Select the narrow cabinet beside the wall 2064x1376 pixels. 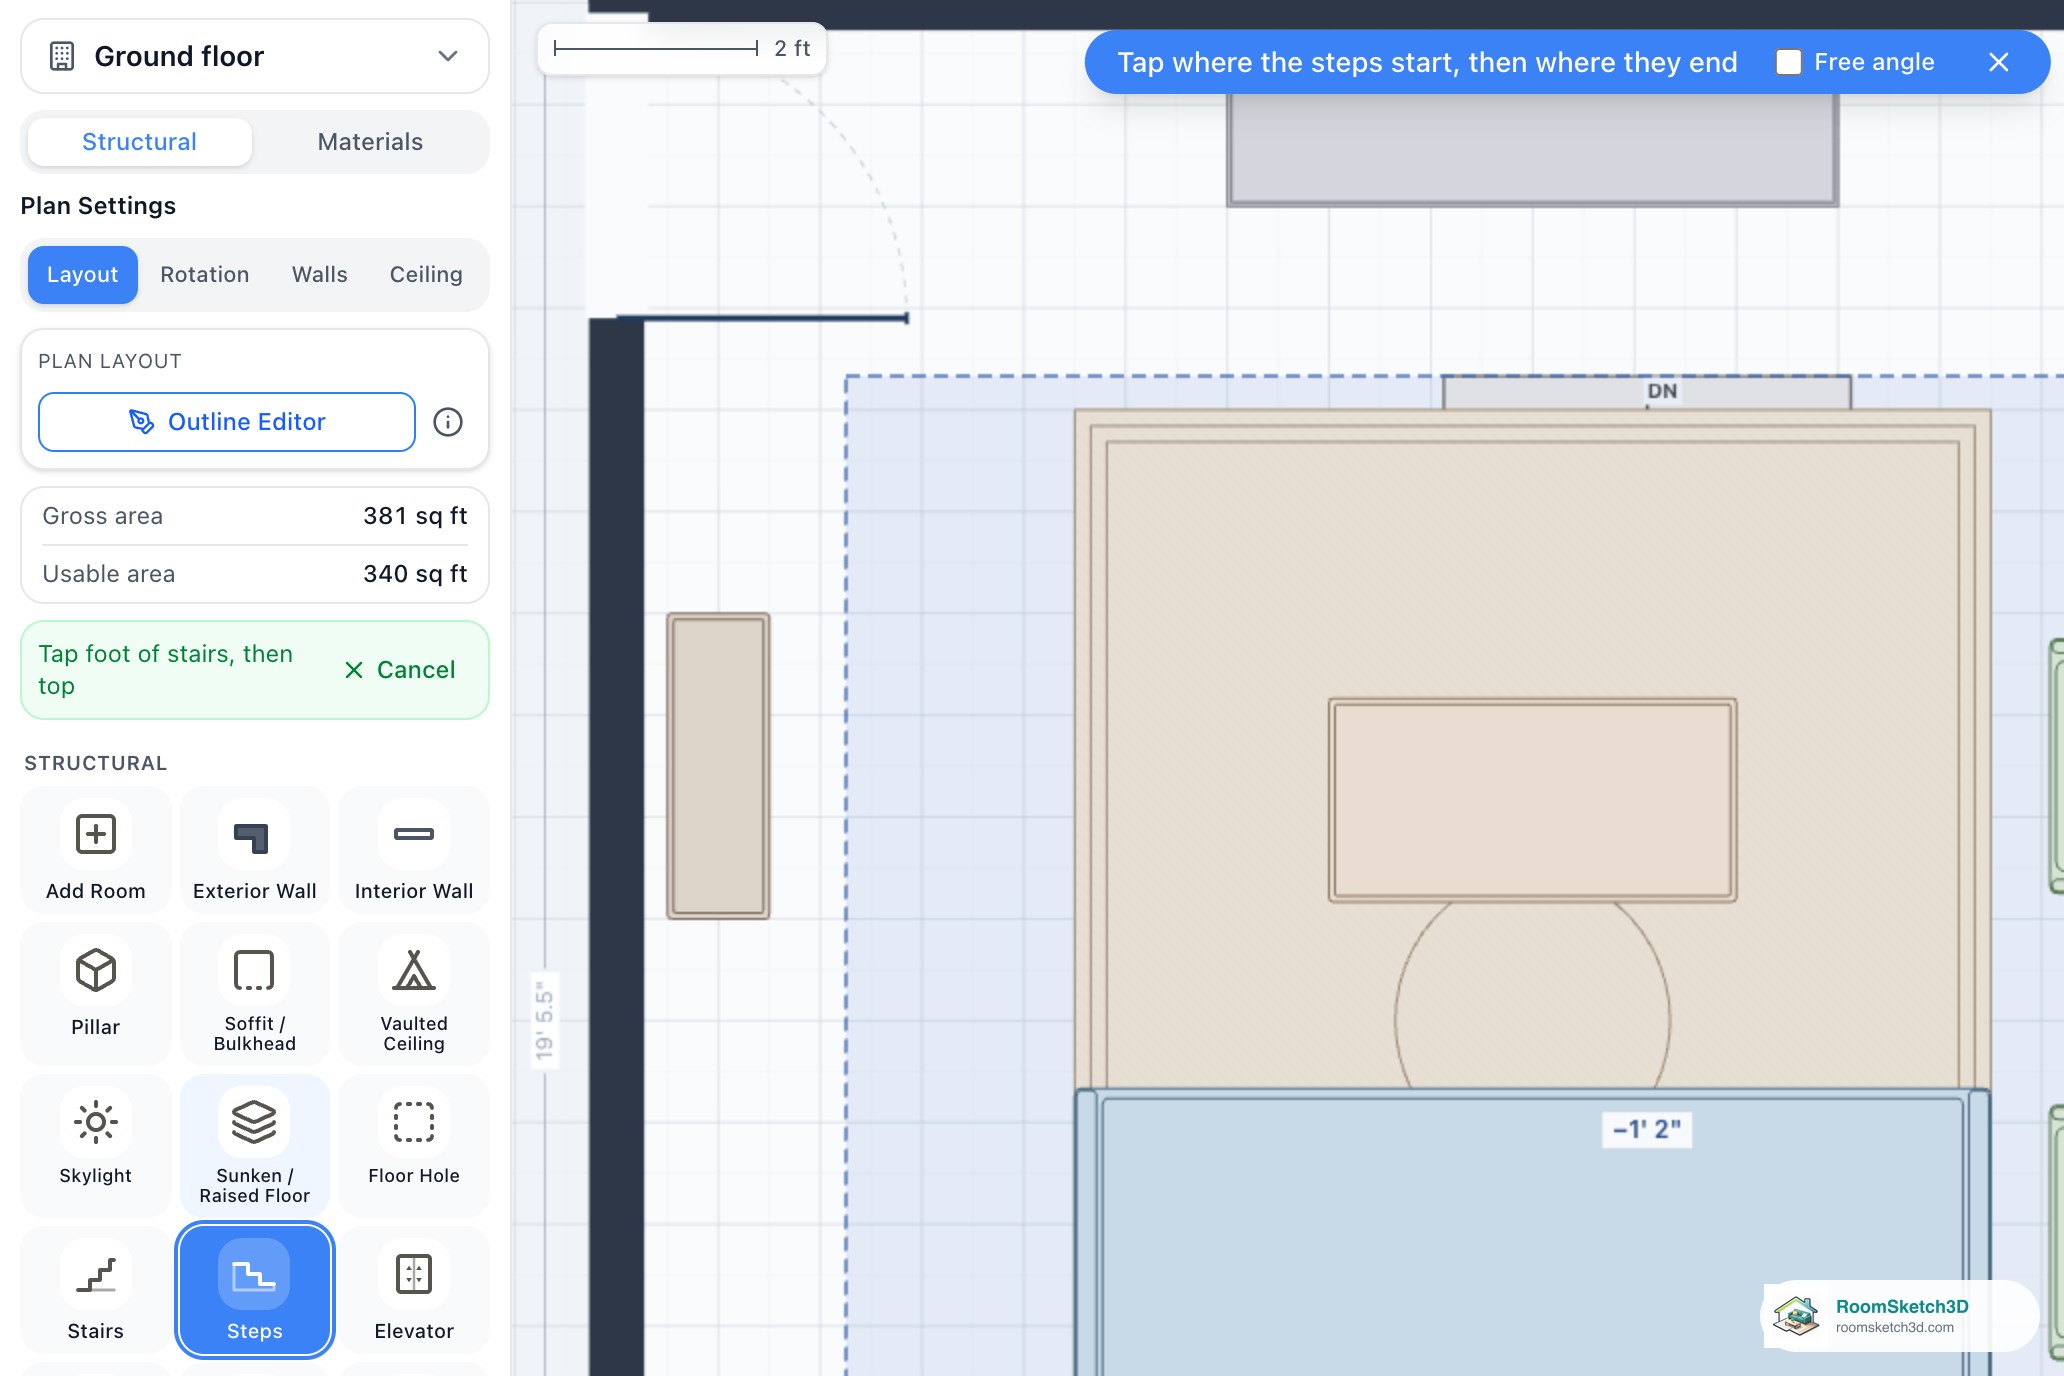718,766
